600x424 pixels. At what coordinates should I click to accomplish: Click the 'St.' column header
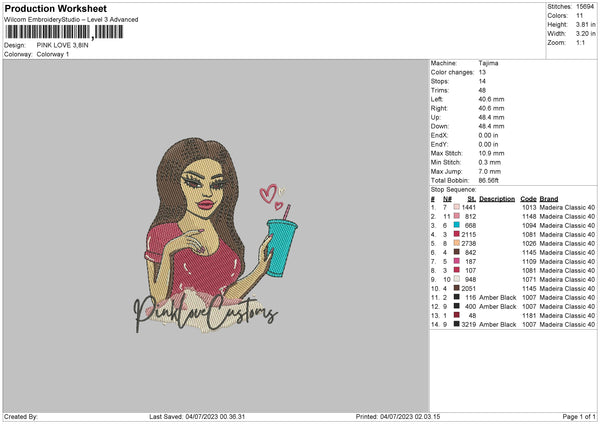tap(472, 199)
